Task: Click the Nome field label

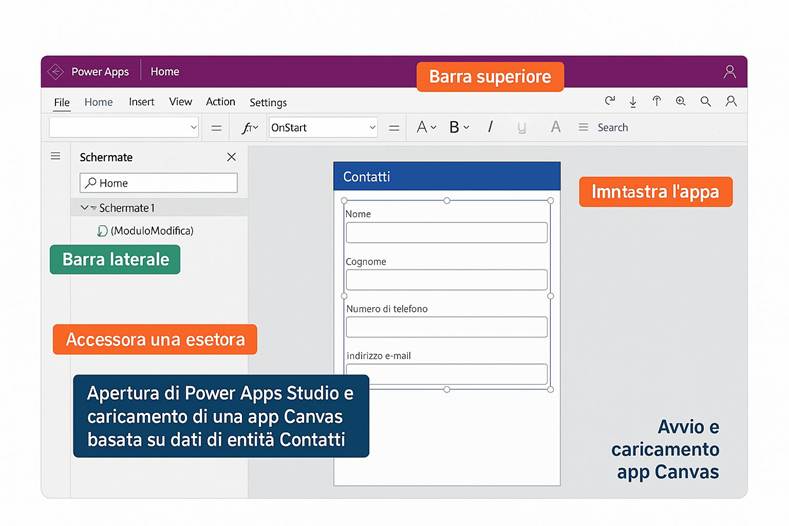Action: [358, 214]
